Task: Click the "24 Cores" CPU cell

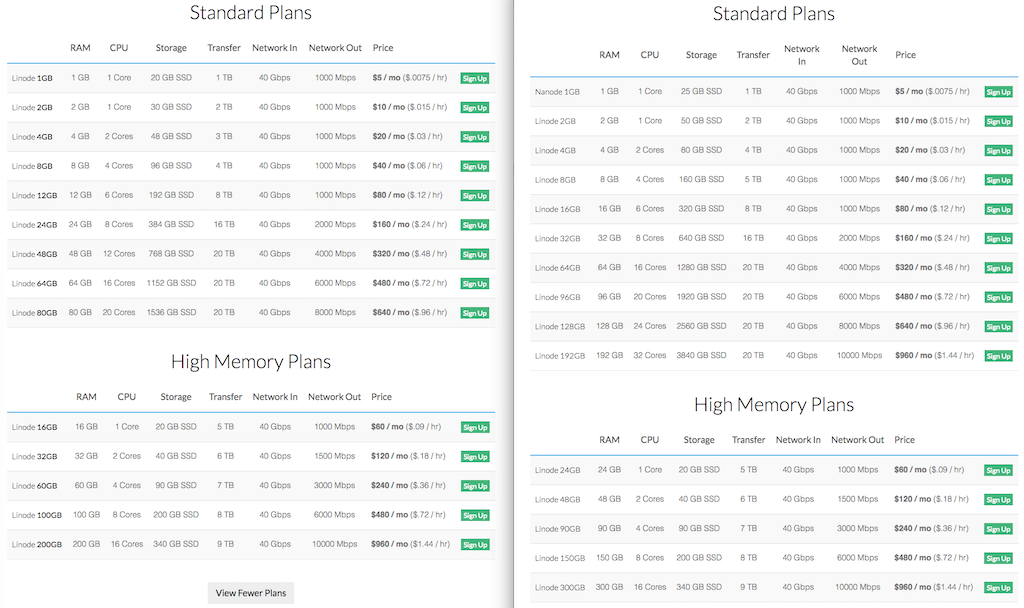Action: point(650,327)
